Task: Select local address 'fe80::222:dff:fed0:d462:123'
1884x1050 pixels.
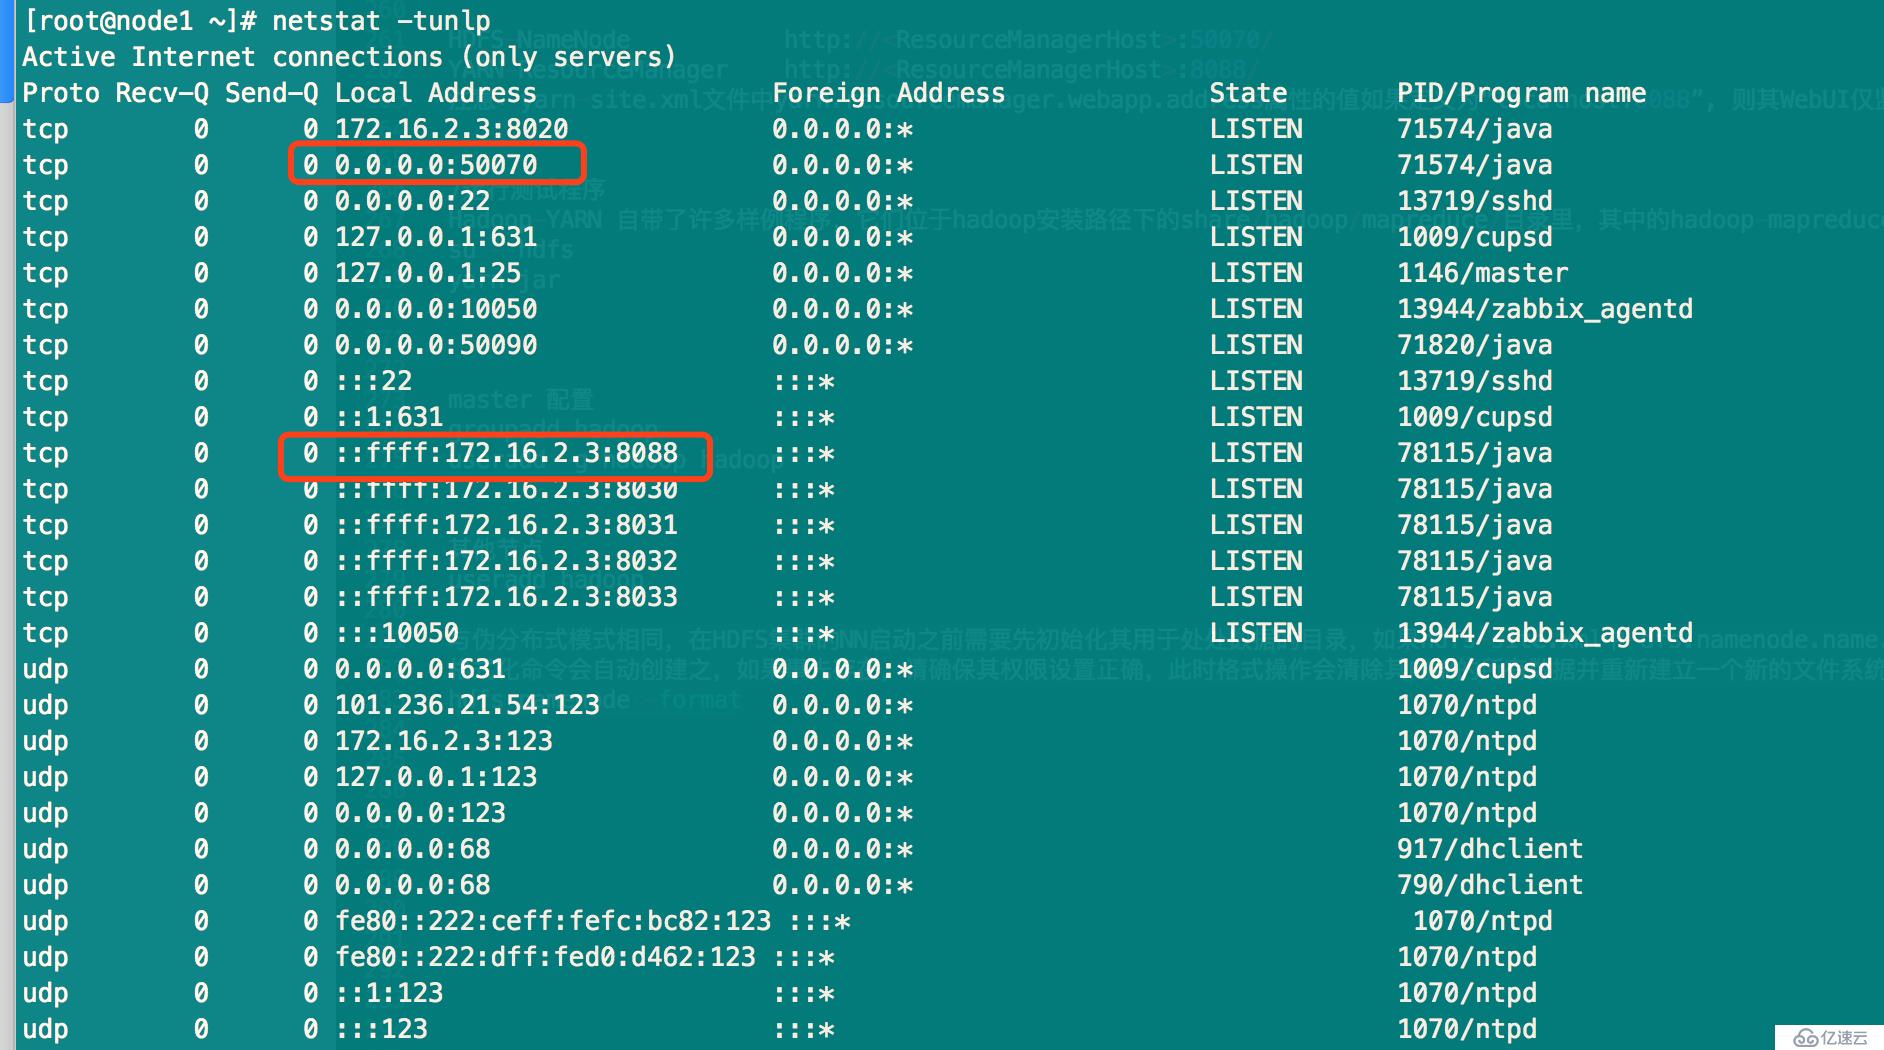Action: (x=545, y=957)
